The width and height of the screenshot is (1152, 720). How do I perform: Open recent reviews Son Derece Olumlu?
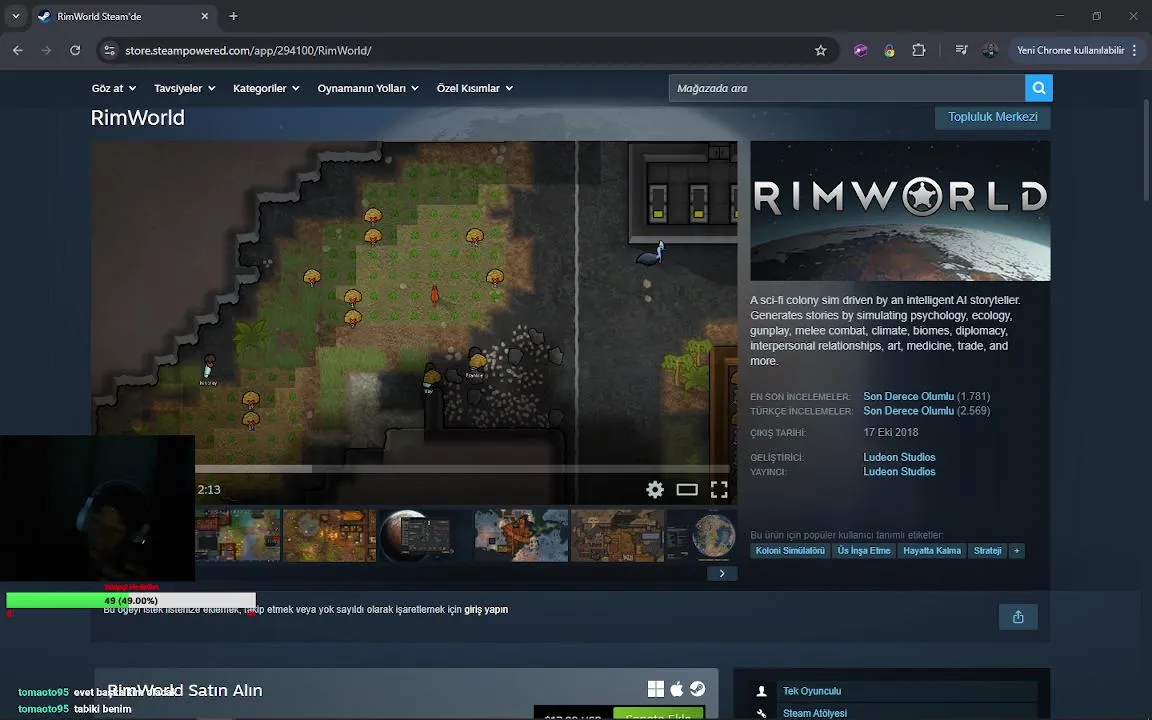[x=908, y=397]
